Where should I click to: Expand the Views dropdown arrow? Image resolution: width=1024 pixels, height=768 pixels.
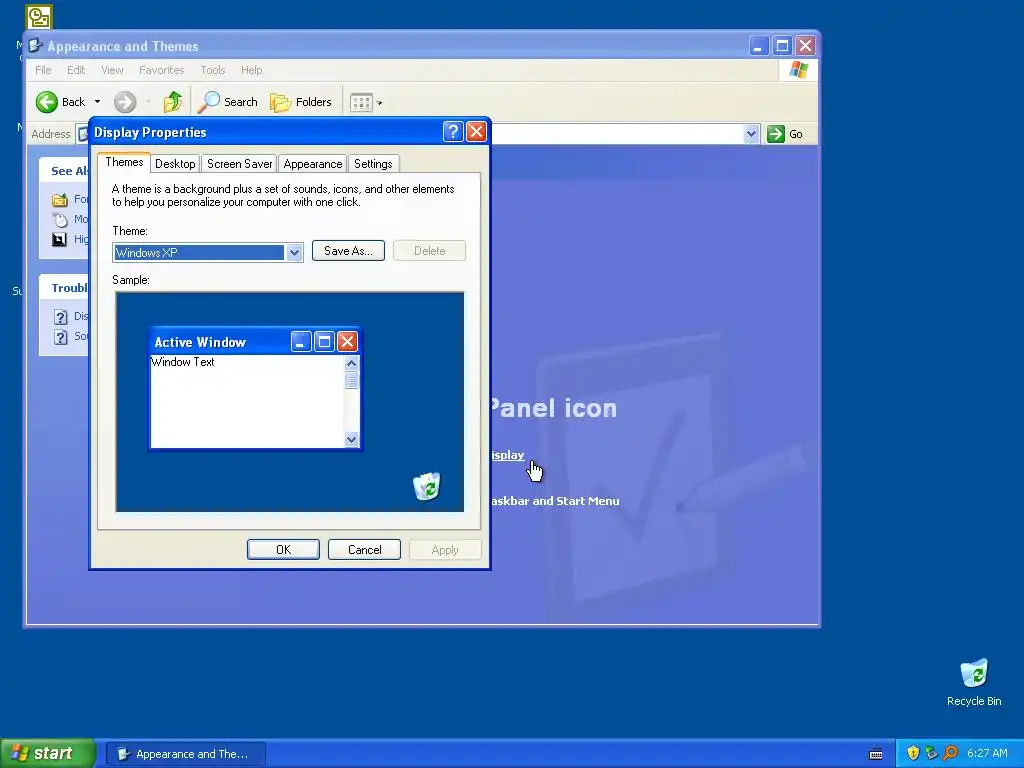pyautogui.click(x=379, y=103)
